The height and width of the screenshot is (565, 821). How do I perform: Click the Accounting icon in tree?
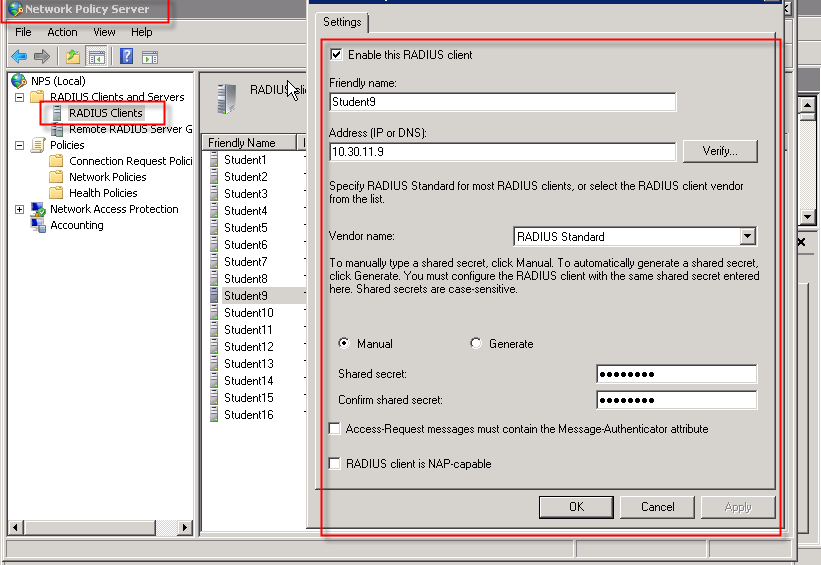[x=38, y=225]
